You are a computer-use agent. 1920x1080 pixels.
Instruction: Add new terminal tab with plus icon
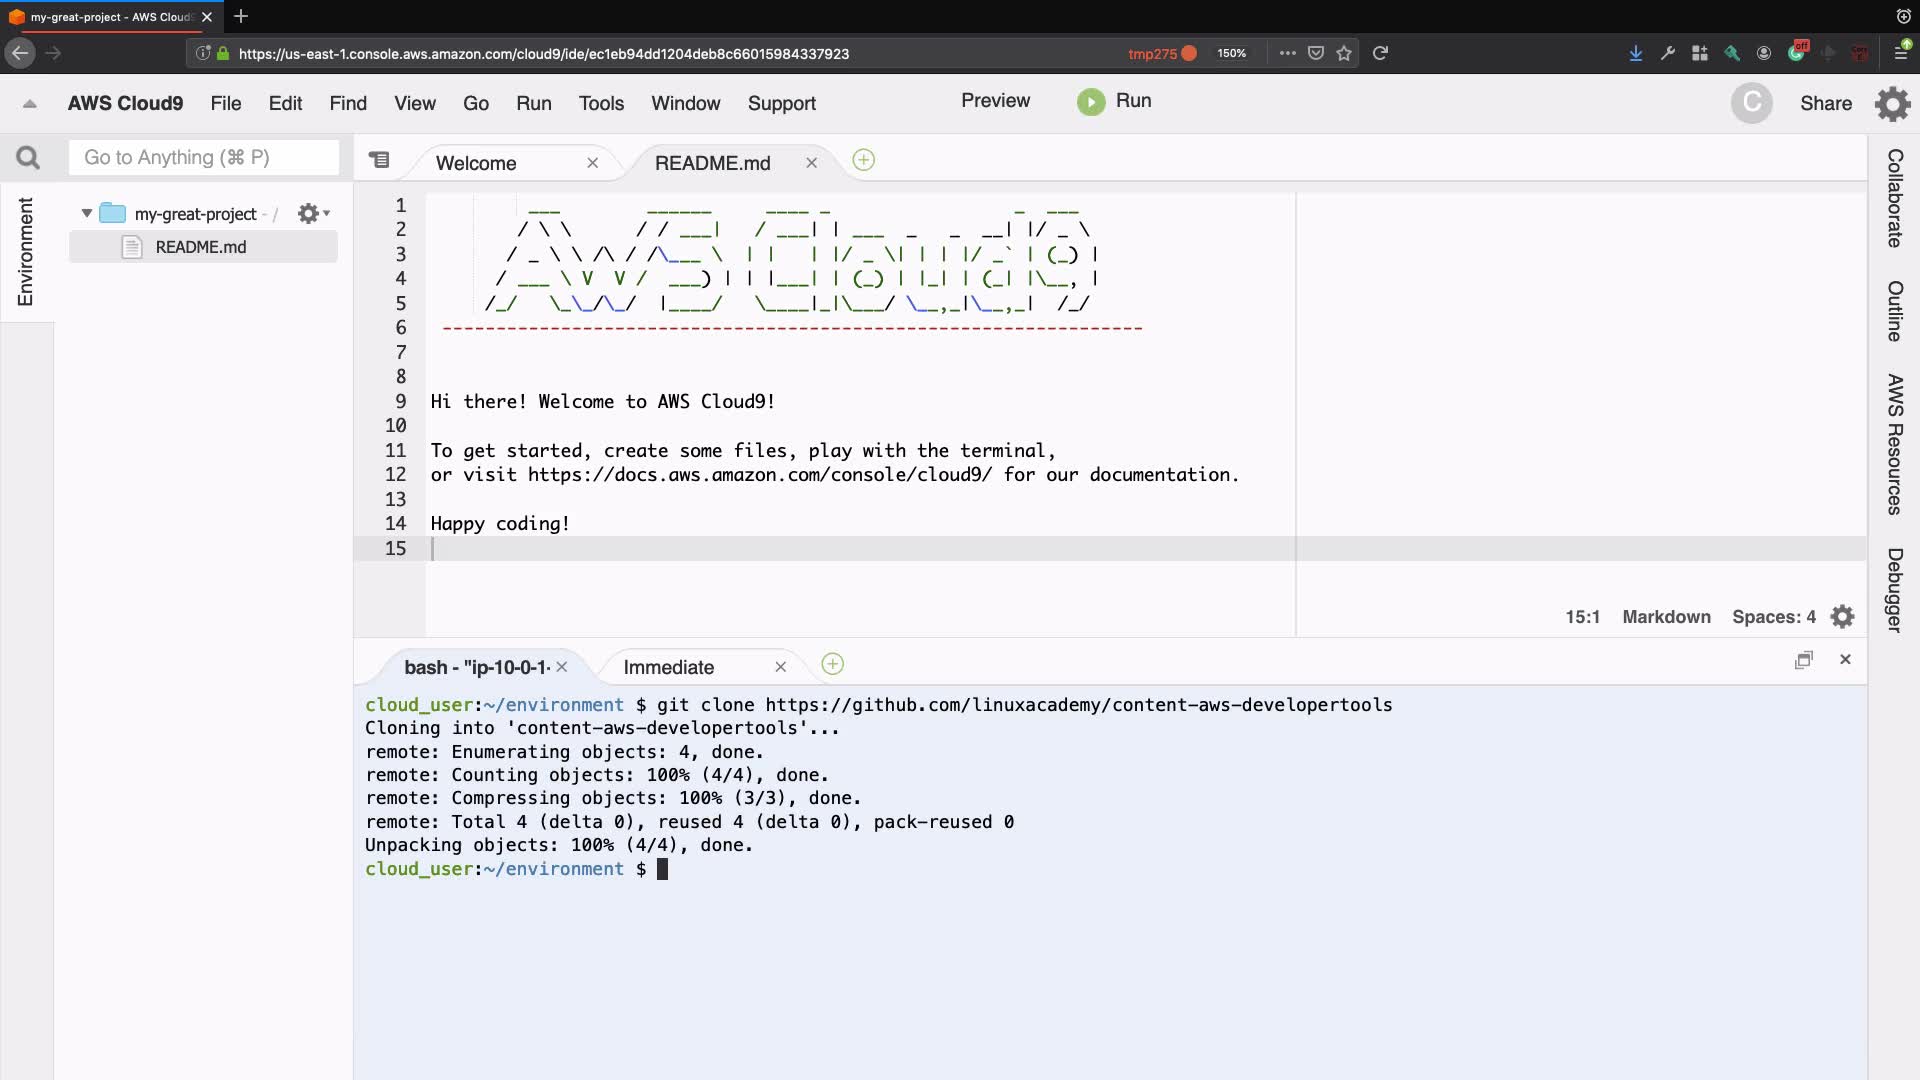[x=832, y=665]
